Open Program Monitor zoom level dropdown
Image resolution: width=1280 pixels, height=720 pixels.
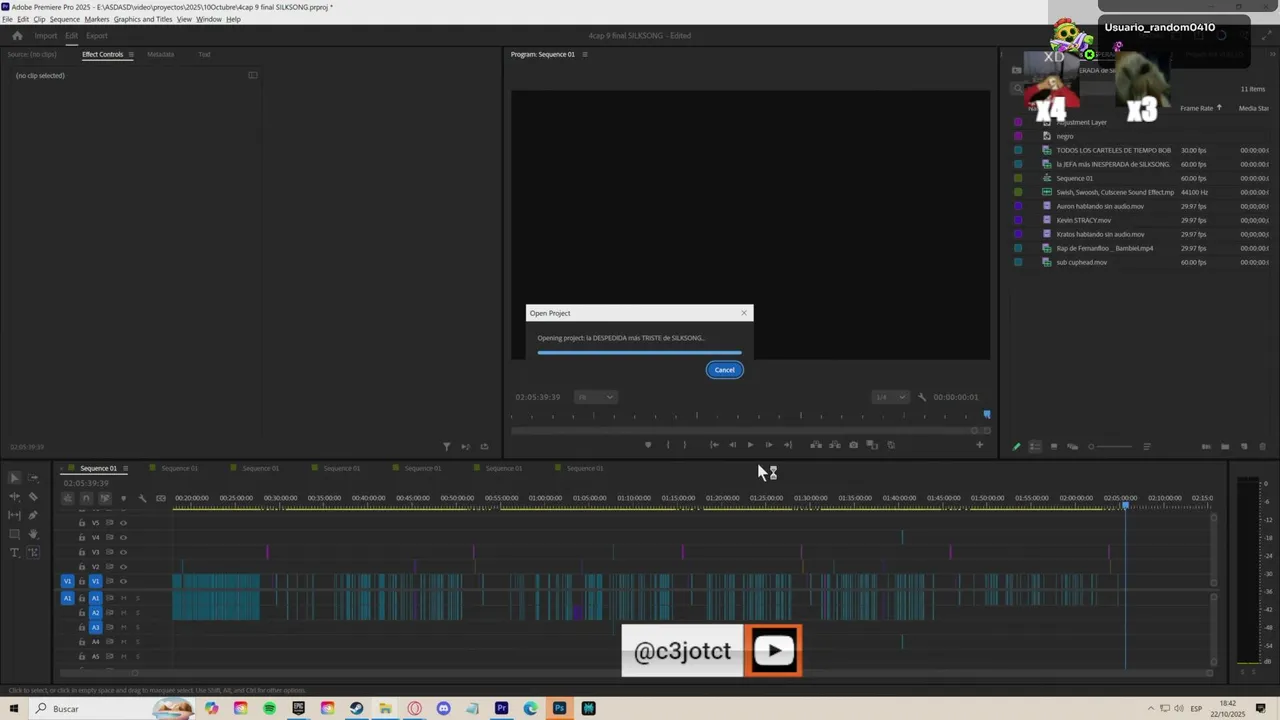click(595, 397)
